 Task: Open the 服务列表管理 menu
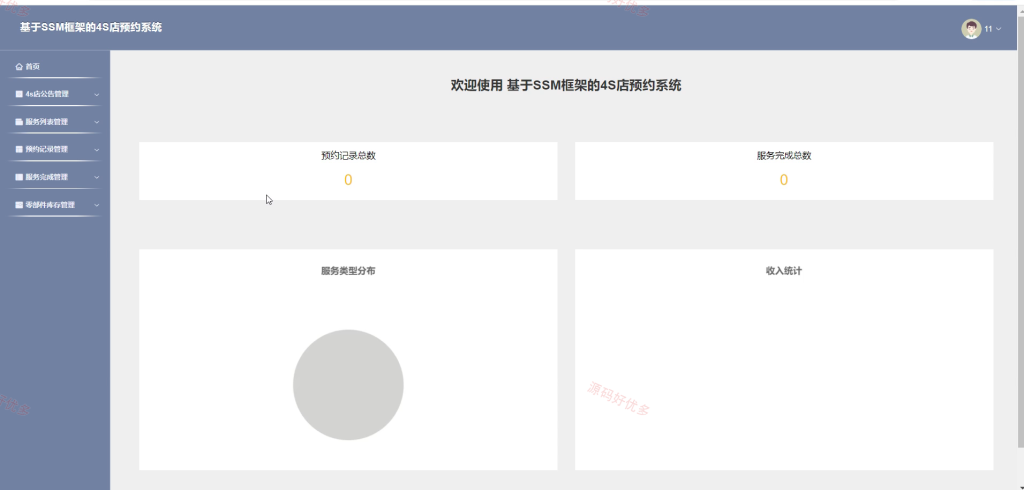(x=55, y=122)
